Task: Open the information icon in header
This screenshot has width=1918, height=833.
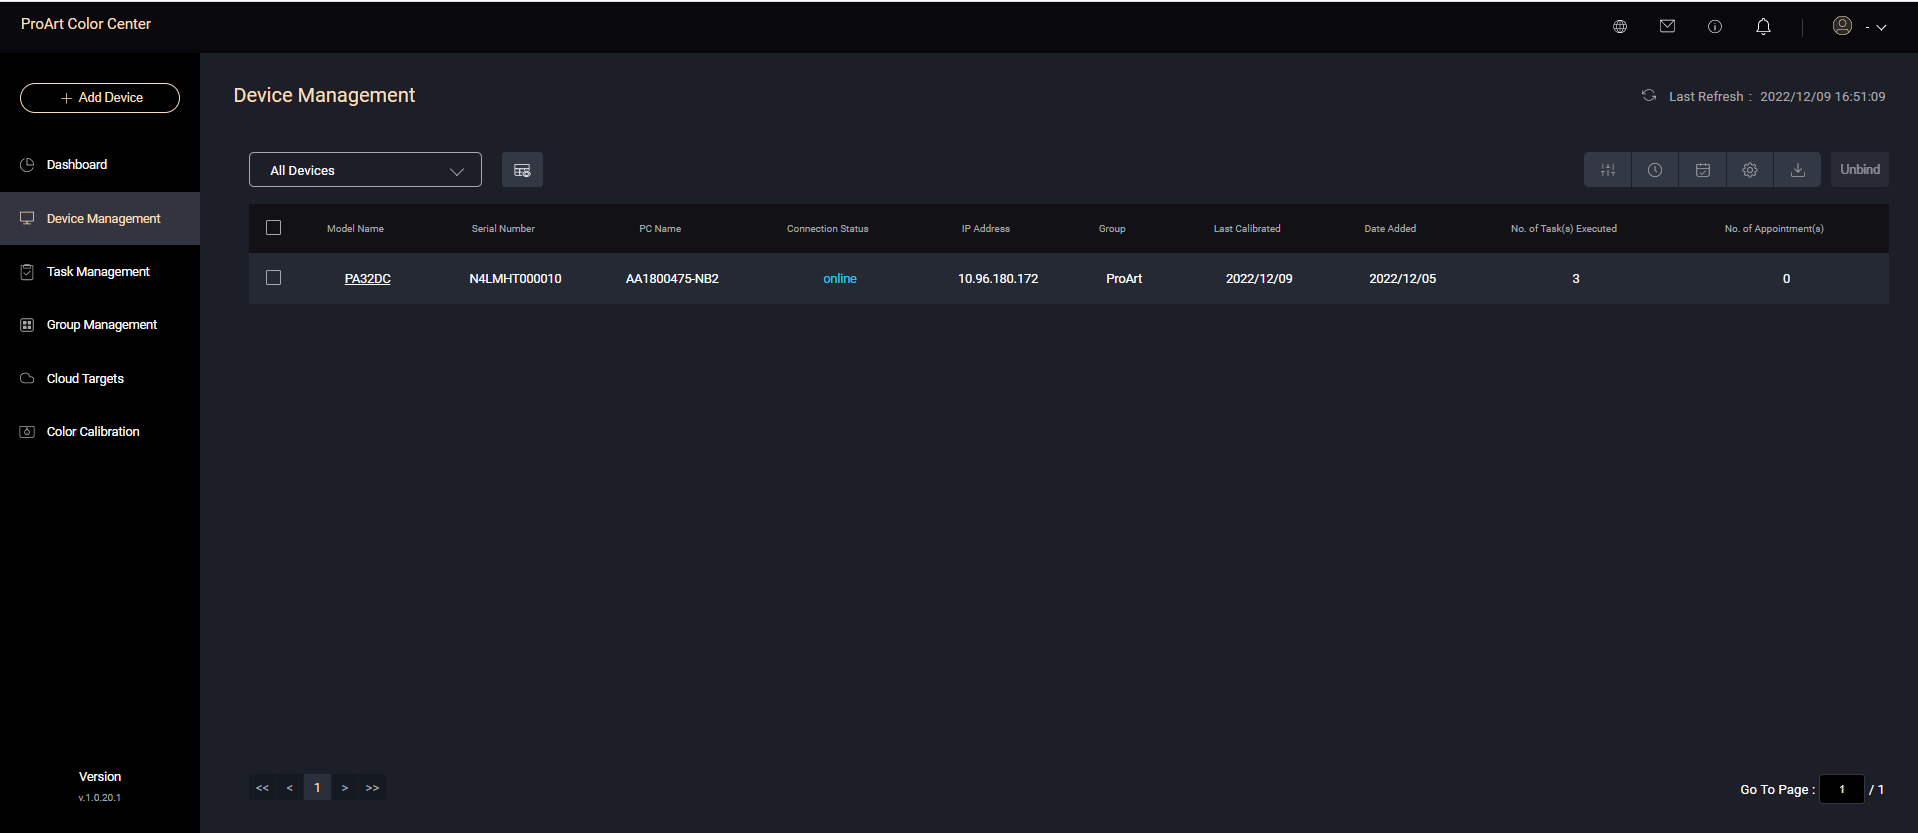Action: click(1715, 27)
